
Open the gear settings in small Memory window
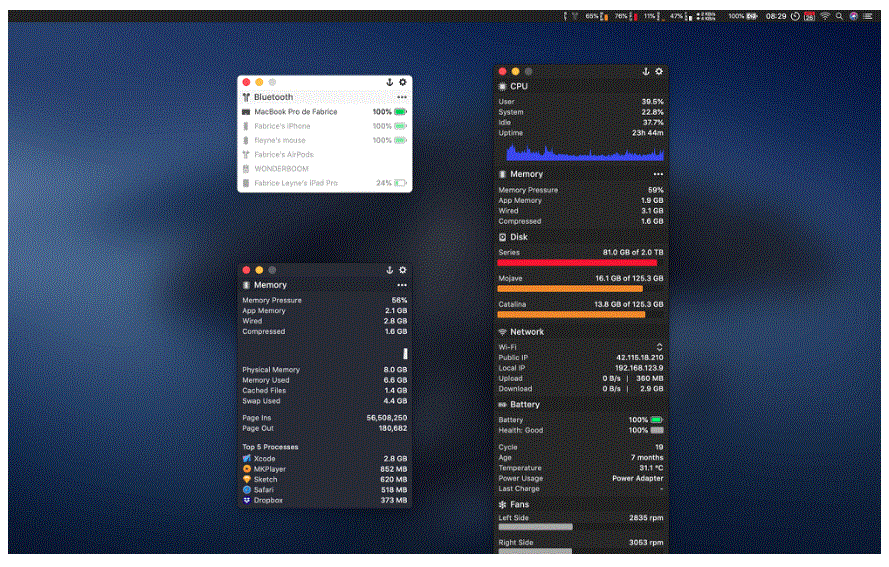click(403, 270)
